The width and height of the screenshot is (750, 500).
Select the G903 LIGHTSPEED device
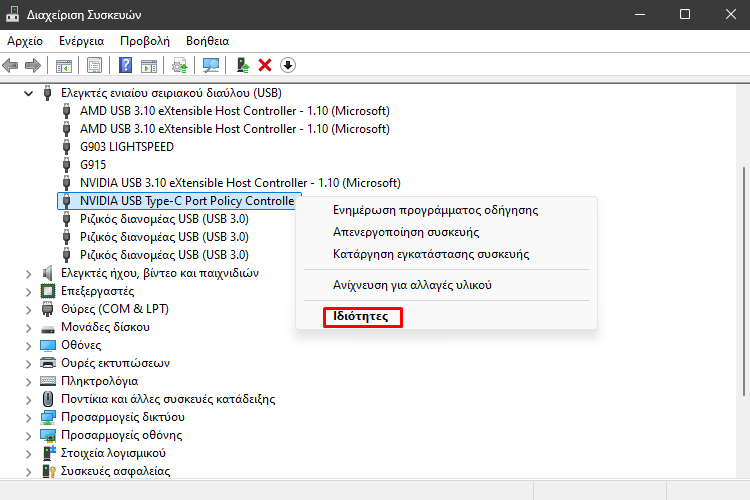point(127,147)
